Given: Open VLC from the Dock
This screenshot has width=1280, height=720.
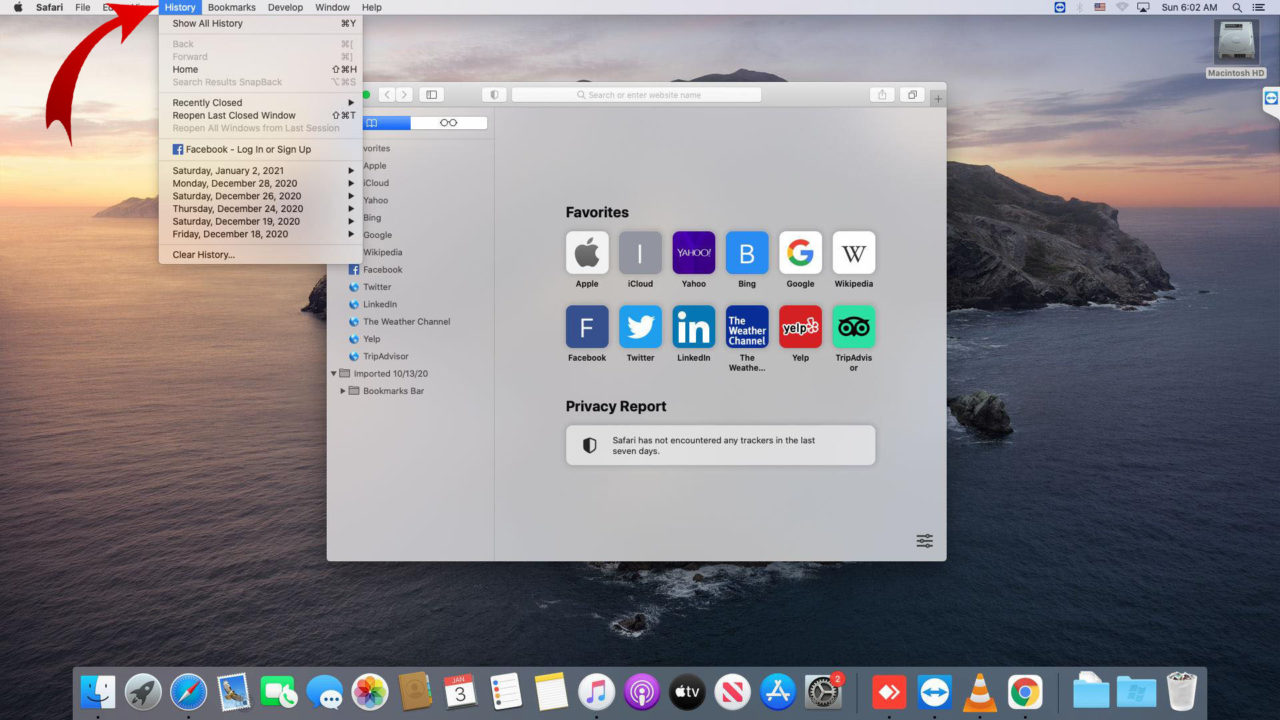Looking at the screenshot, I should click(x=980, y=691).
